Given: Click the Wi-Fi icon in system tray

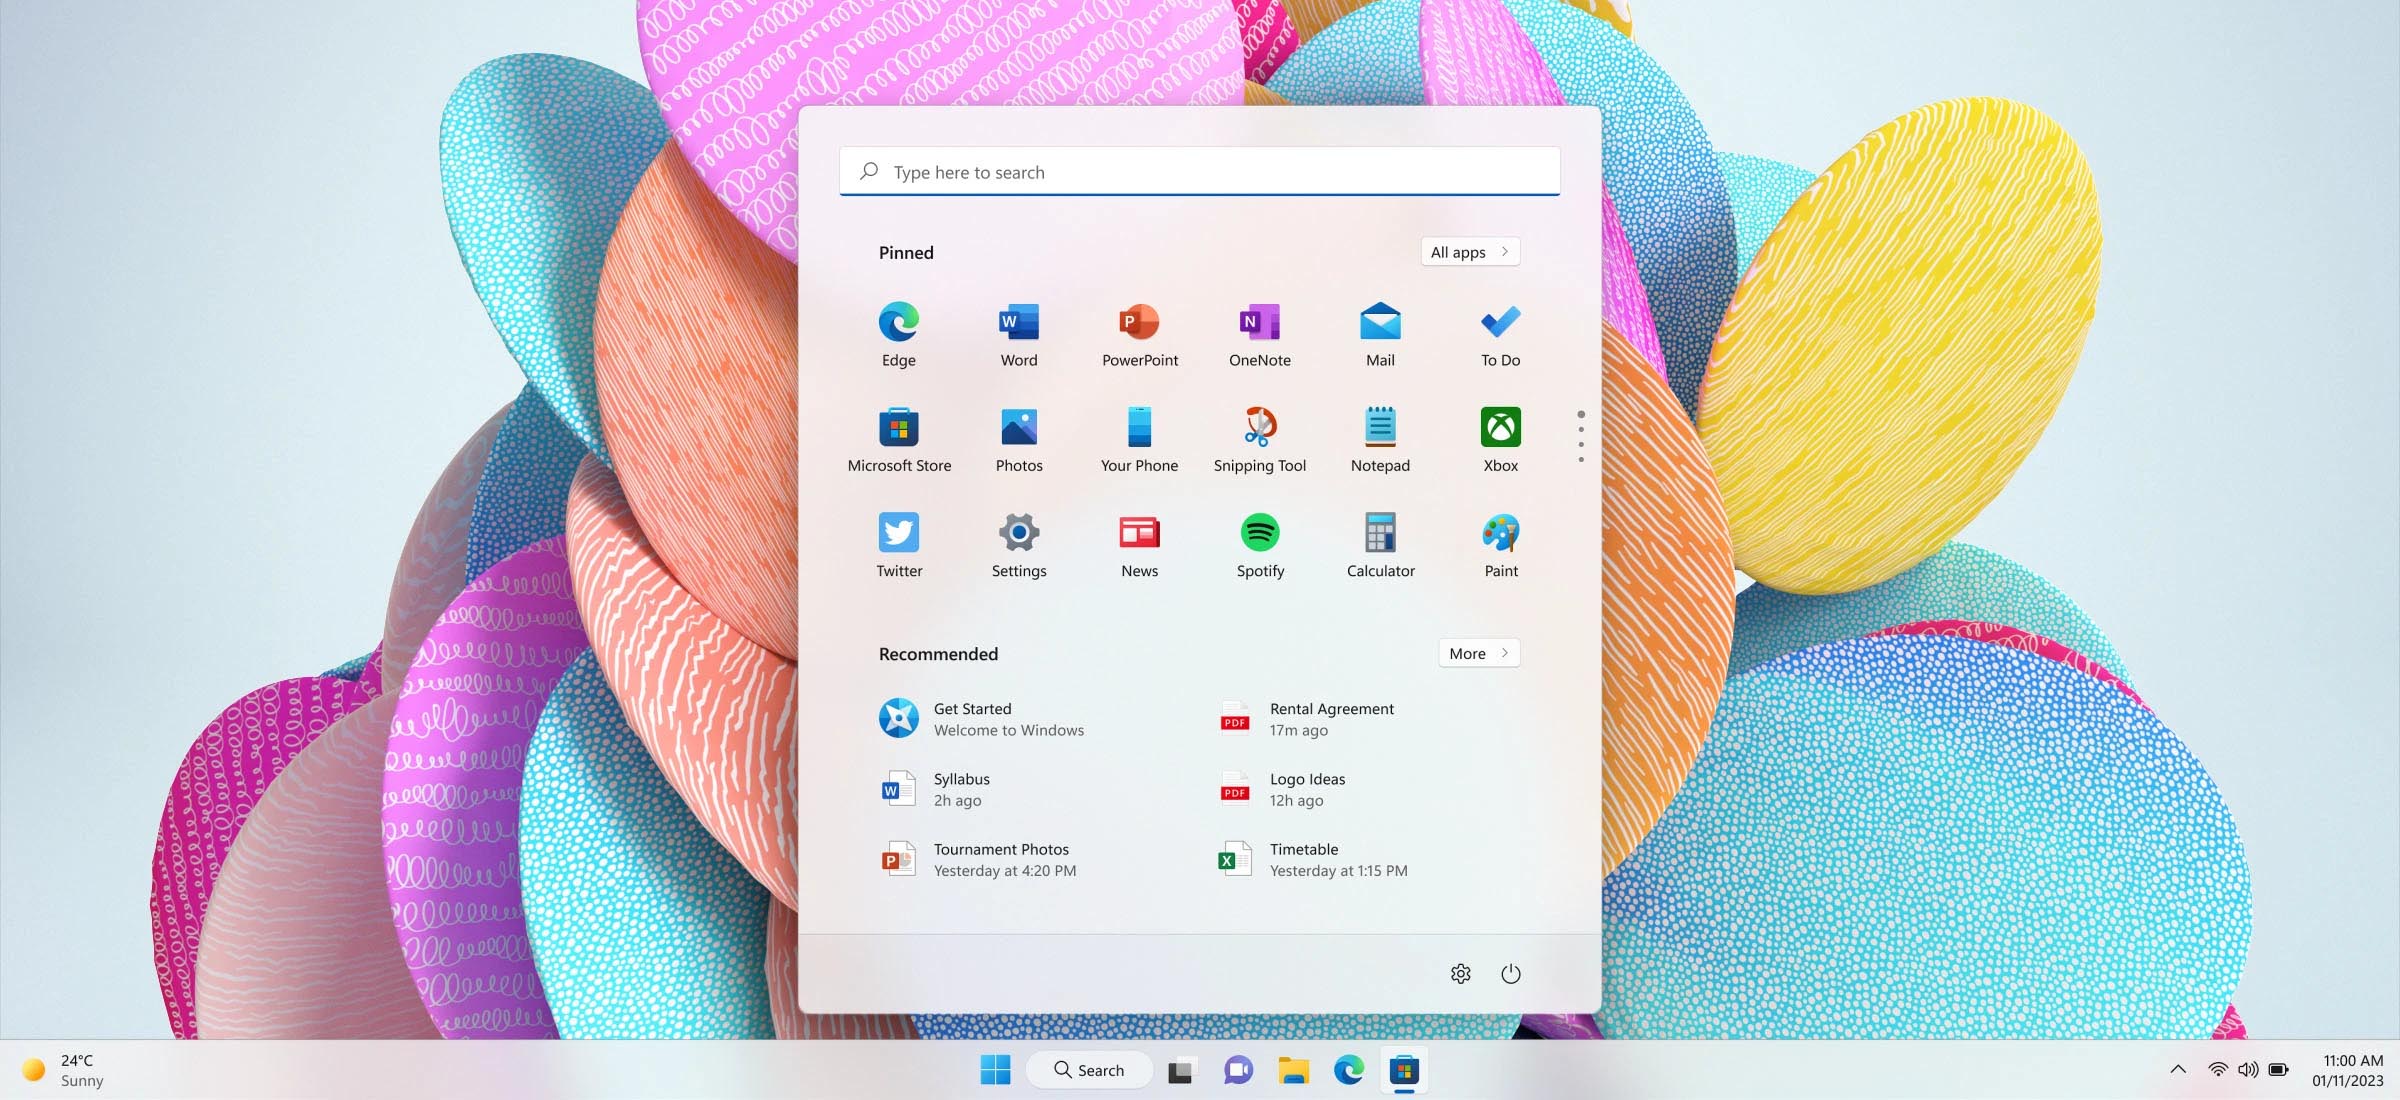Looking at the screenshot, I should tap(2217, 1069).
